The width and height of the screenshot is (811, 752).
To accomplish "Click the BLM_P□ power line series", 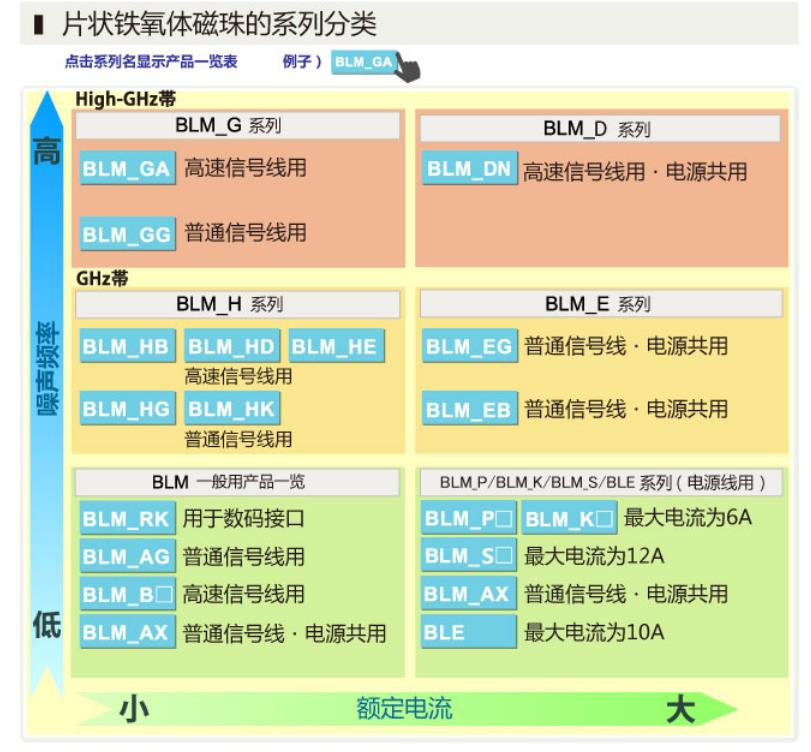I will pos(468,519).
